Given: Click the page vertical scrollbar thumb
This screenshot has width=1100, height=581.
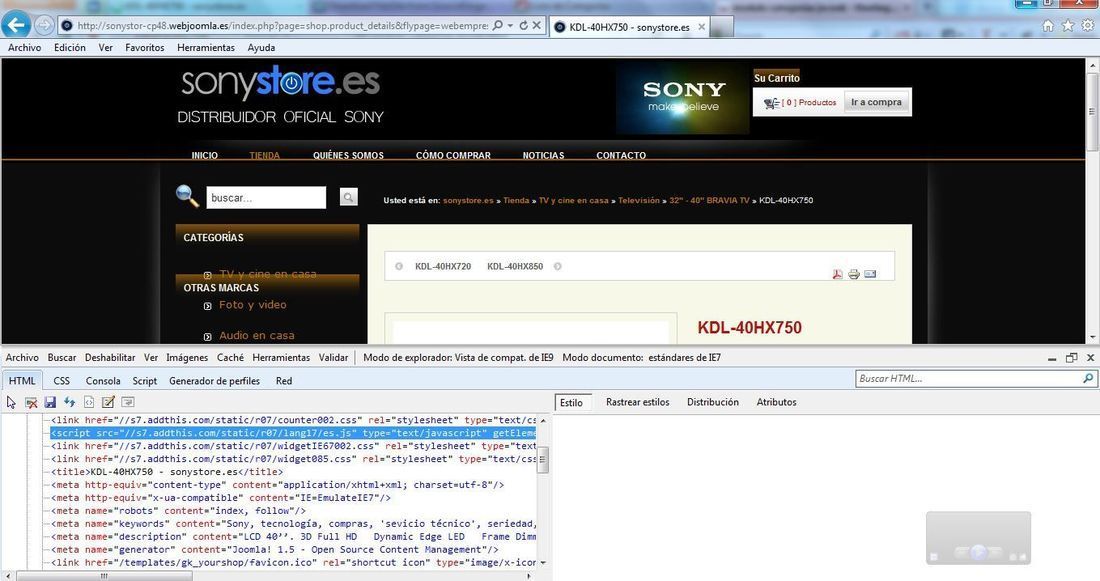Looking at the screenshot, I should 1092,112.
